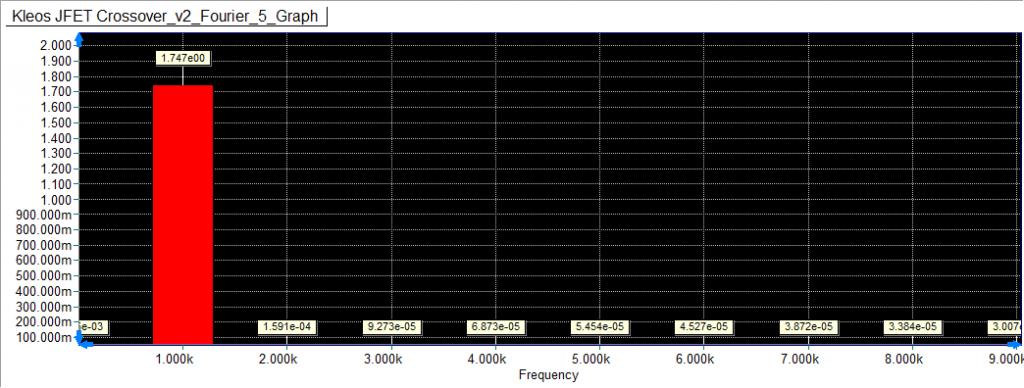Click the 5.000k tick label on x-axis
The width and height of the screenshot is (1024, 388).
(x=598, y=359)
